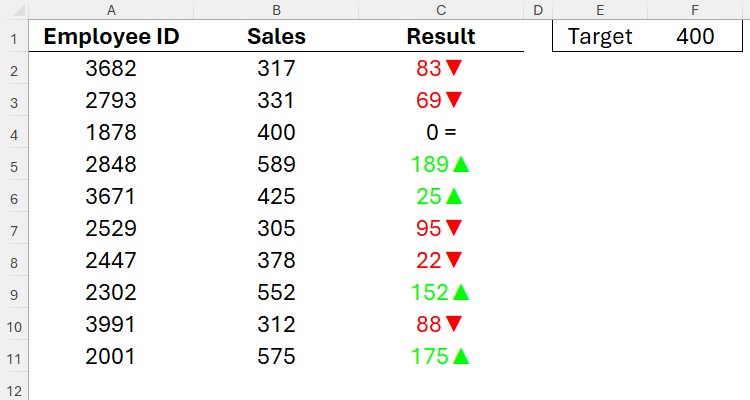Screen dimensions: 750x400
Task: Click the Sales cell showing 589
Action: 276,165
